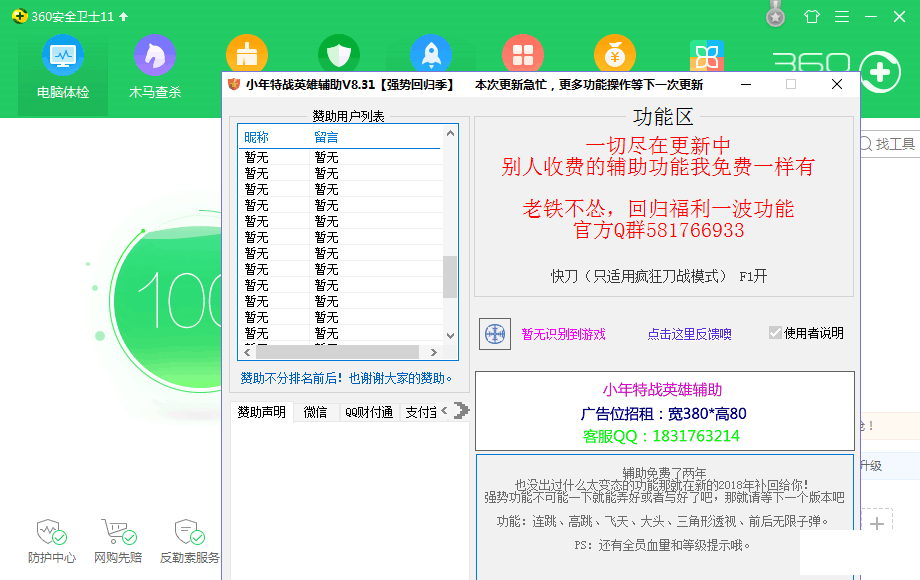Click 小年特战英雄辅助 ad banner title
Image resolution: width=920 pixels, height=580 pixels.
click(x=662, y=390)
